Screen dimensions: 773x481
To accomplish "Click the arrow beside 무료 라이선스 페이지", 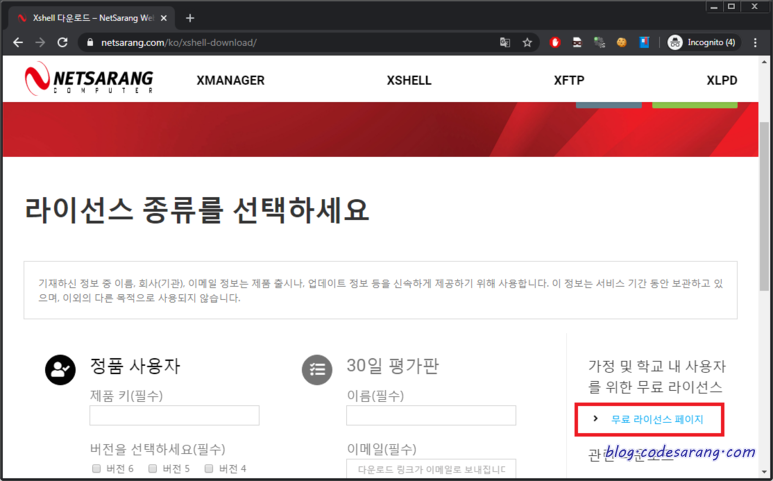I will pos(596,418).
